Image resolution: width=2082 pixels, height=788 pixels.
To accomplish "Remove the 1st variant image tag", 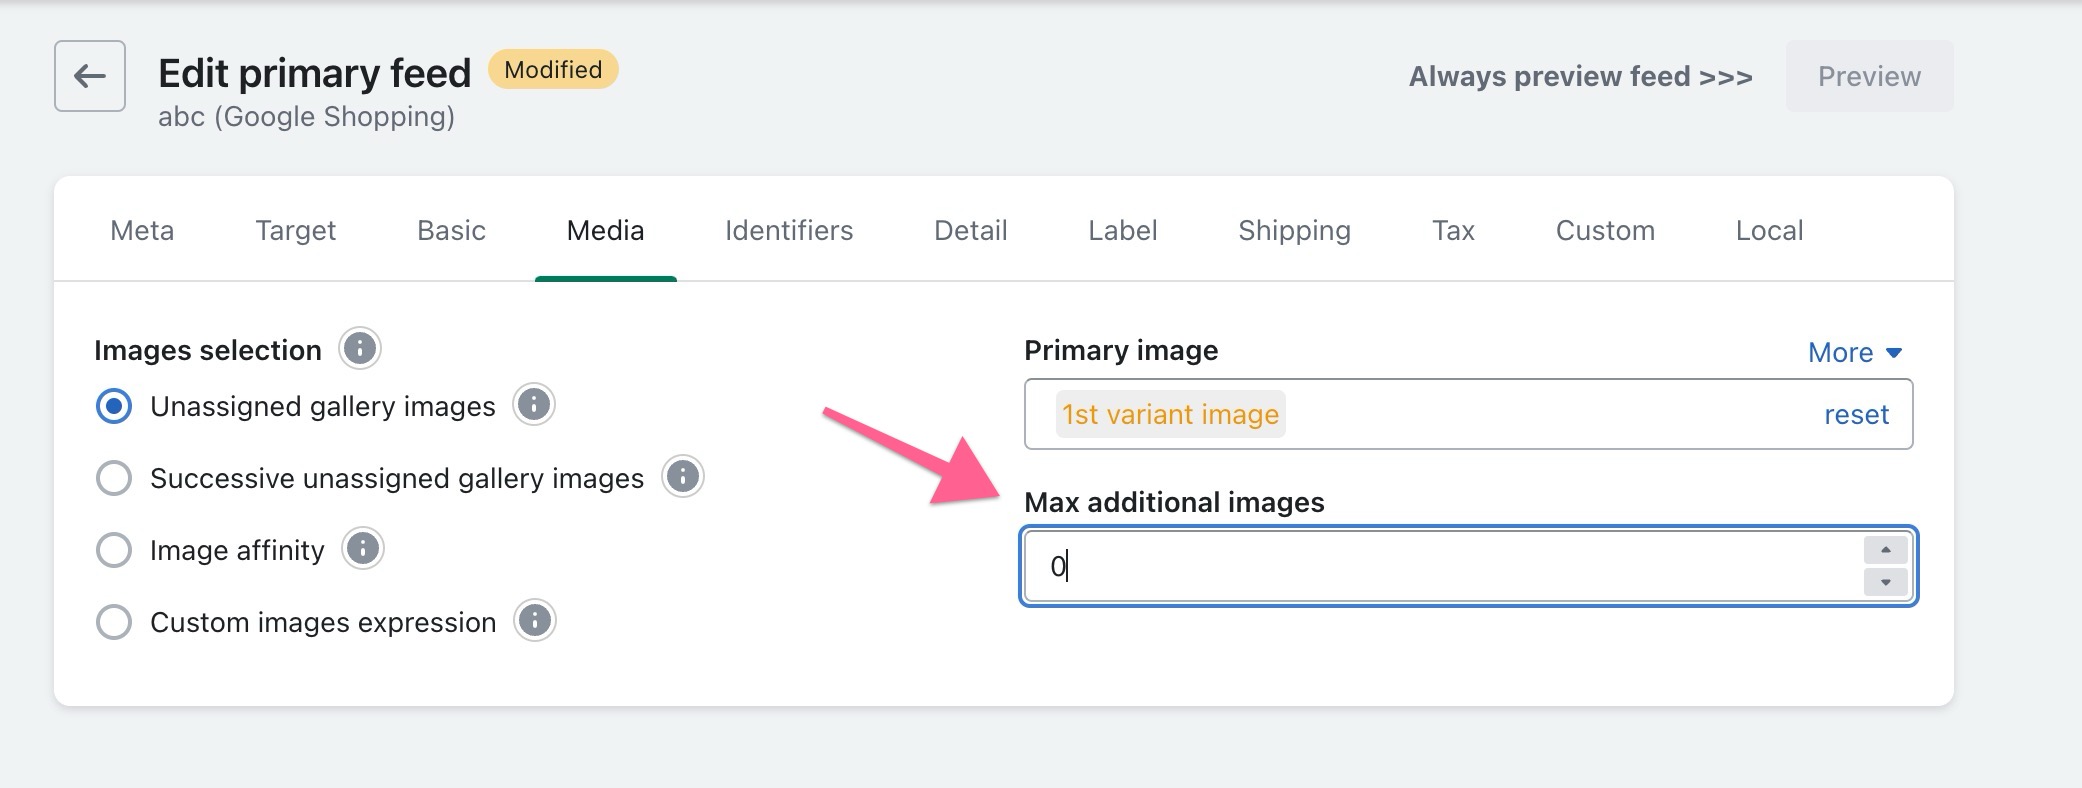I will click(1169, 414).
